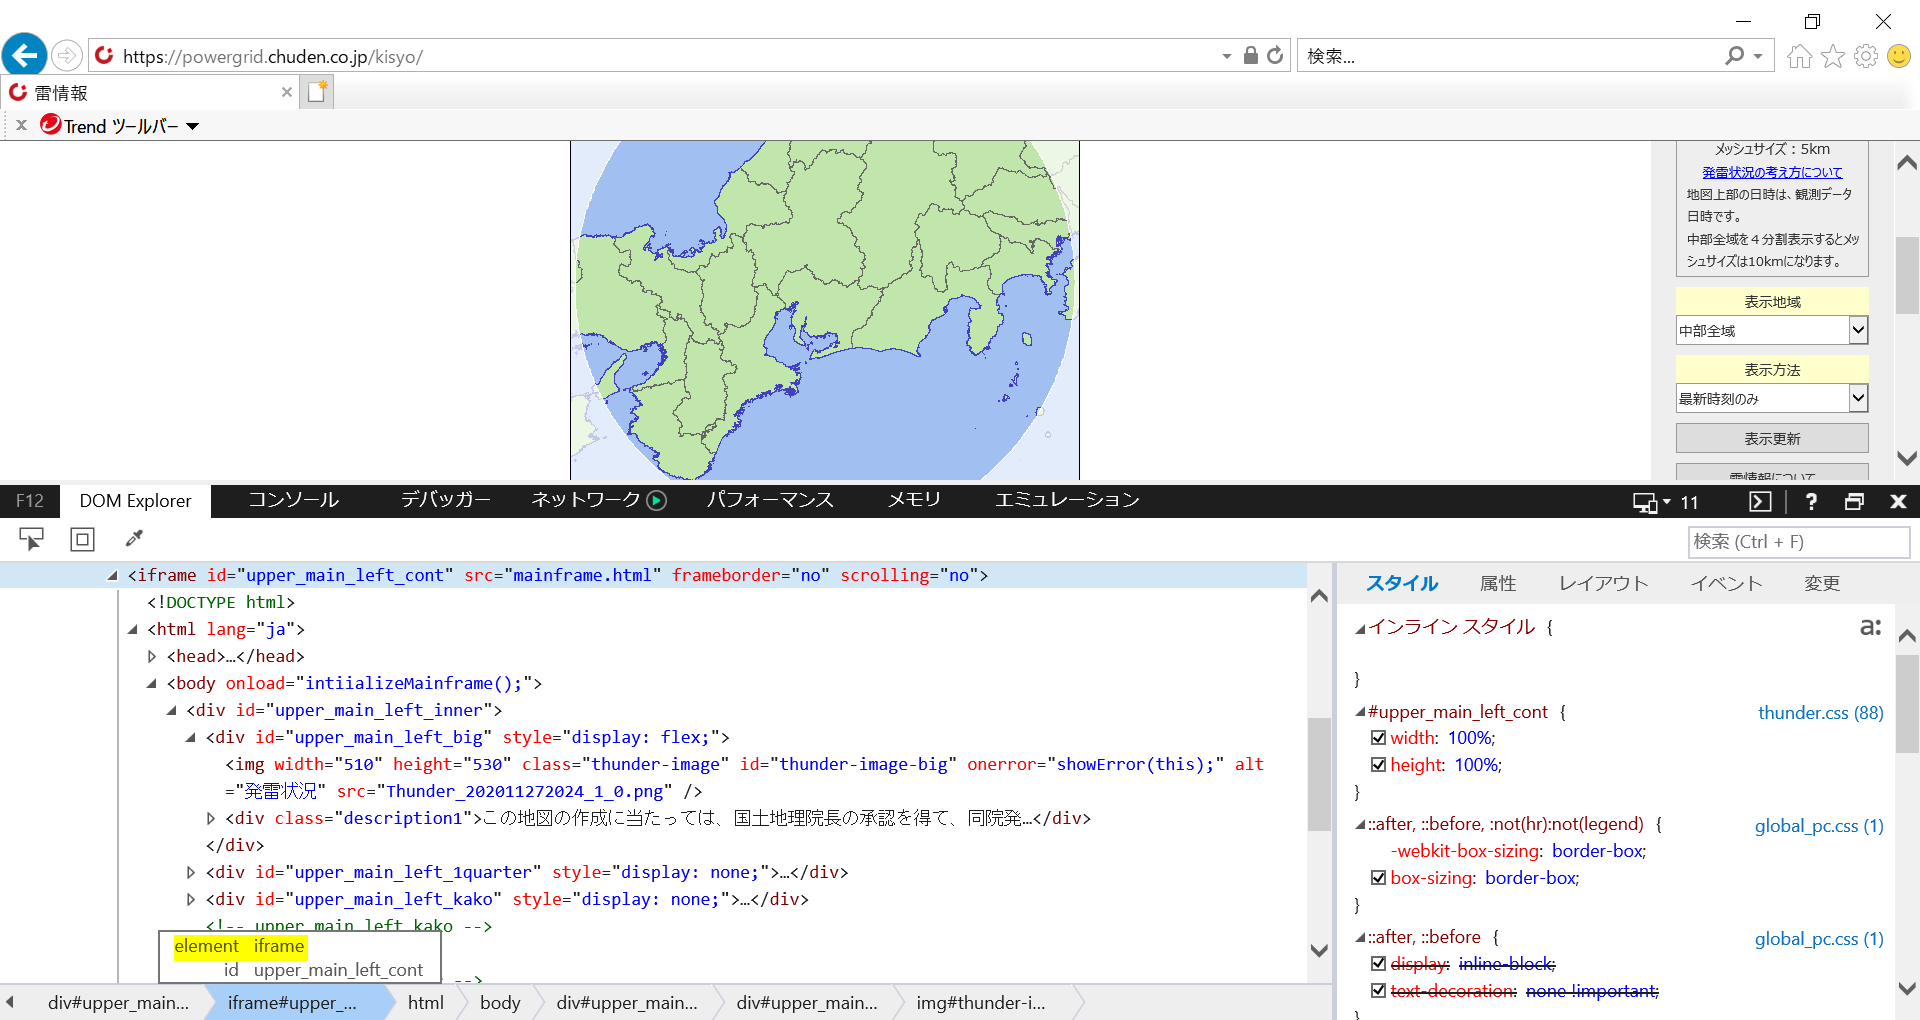Toggle the text-decoration: none checkbox
1920x1020 pixels.
tap(1378, 991)
